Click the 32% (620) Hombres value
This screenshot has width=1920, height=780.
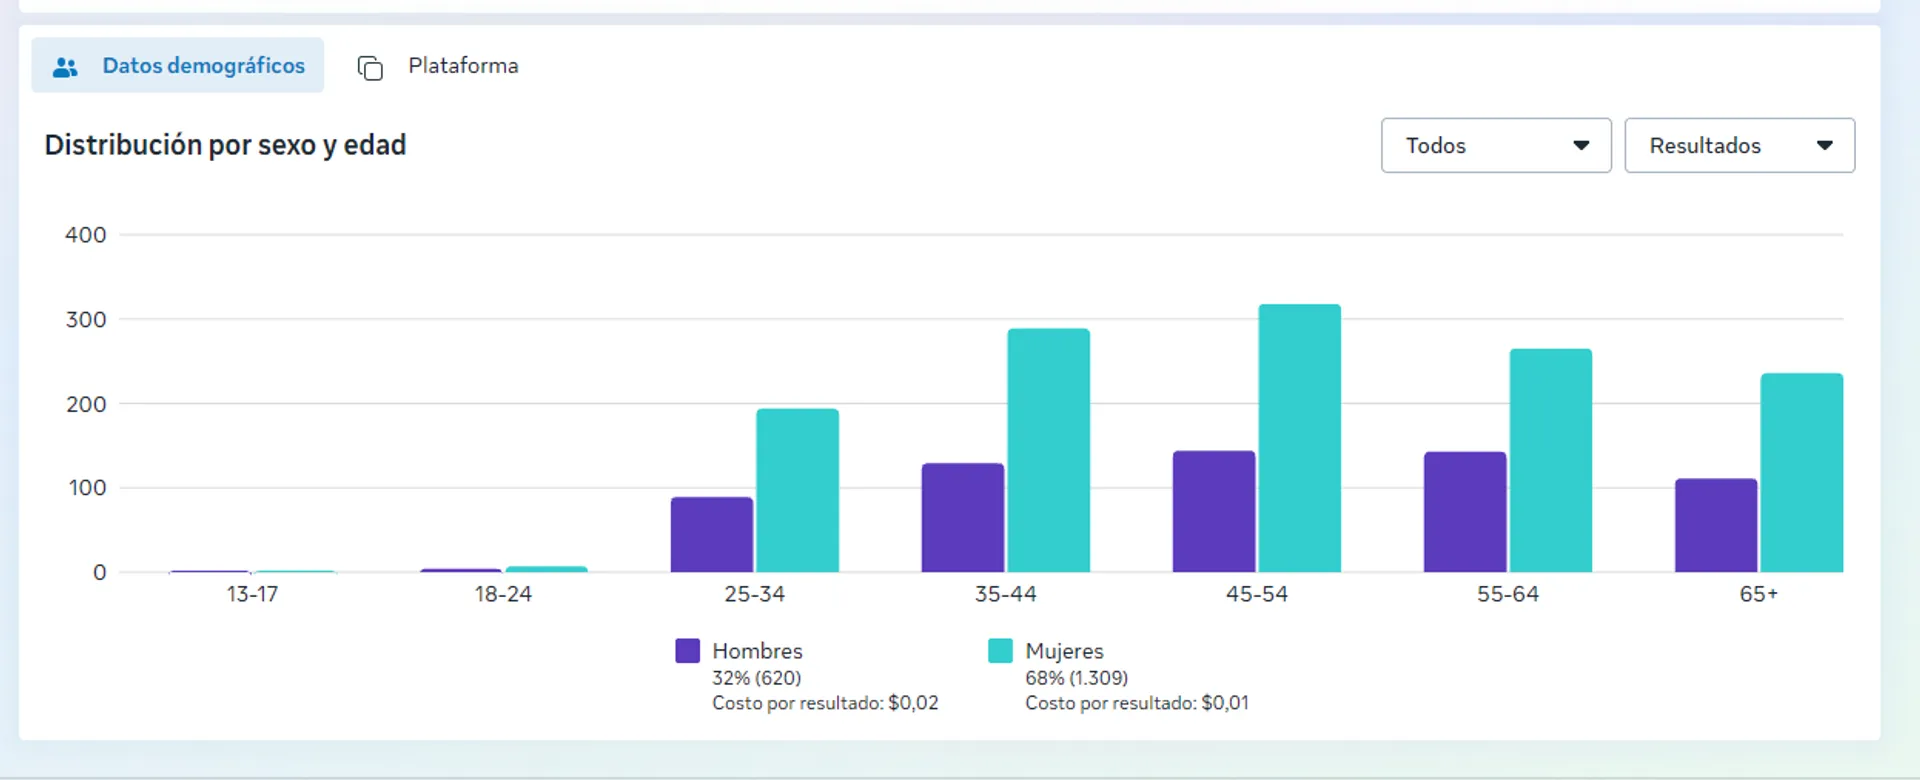click(x=756, y=678)
